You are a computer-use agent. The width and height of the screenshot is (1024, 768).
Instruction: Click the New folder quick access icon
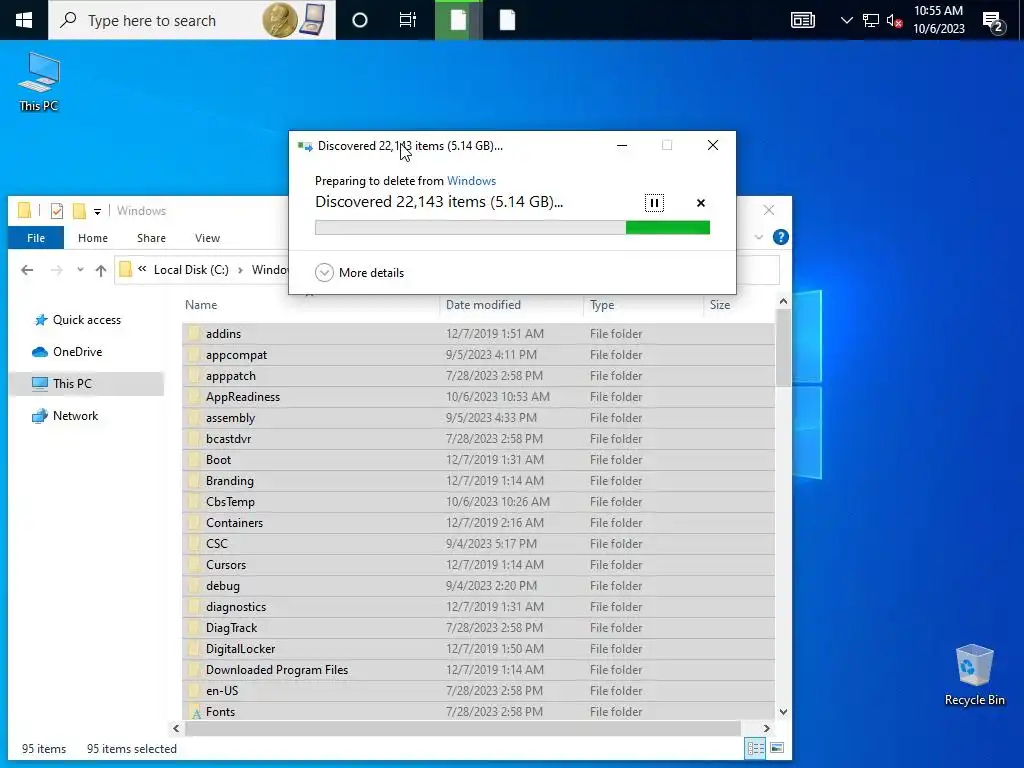(79, 211)
